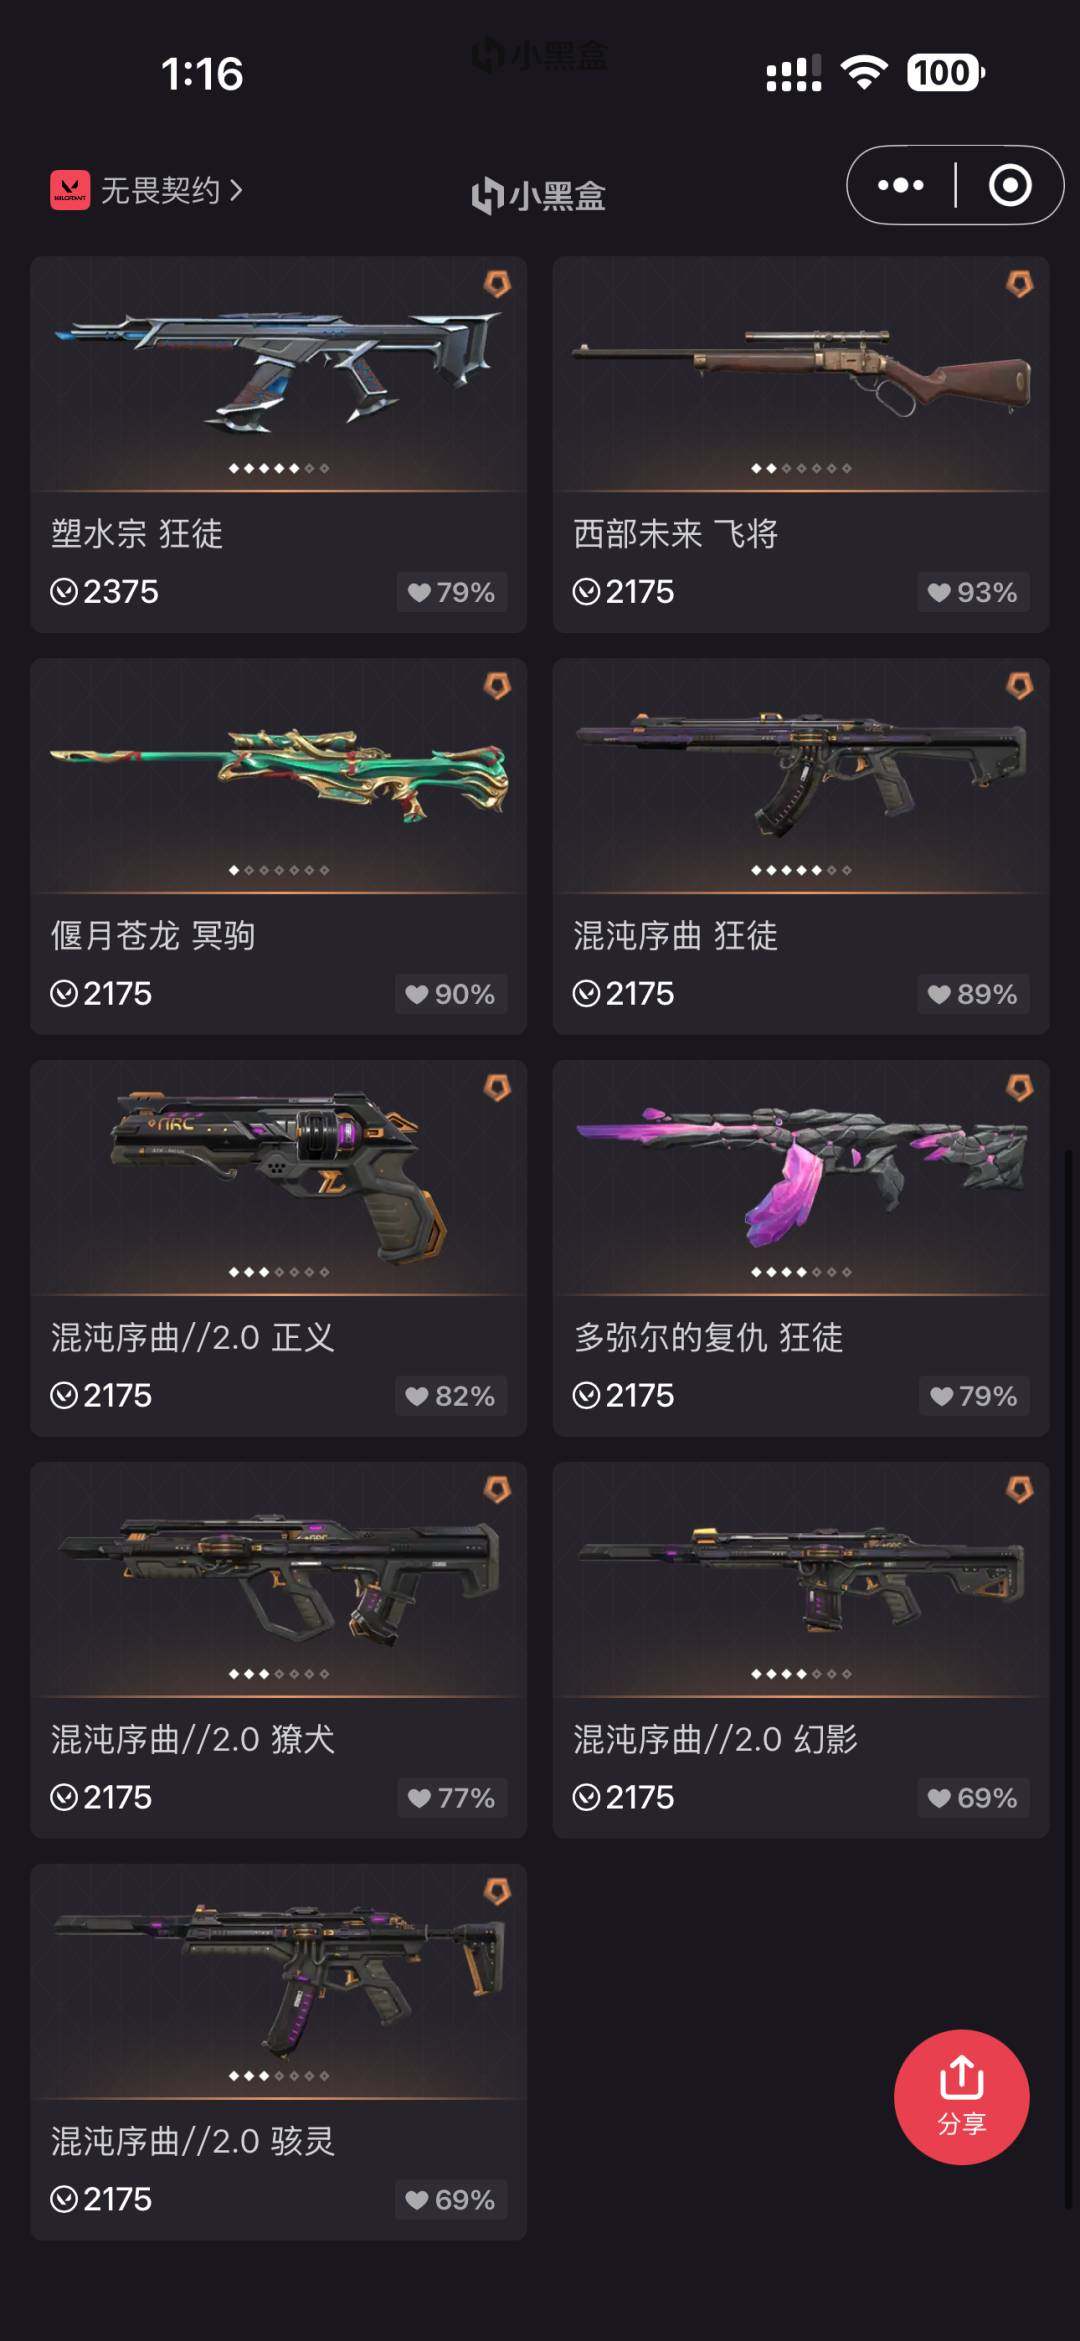The width and height of the screenshot is (1080, 2341).
Task: Tap rarity badge on 多弥尔的复仇 狂徒 card
Action: (x=1019, y=1087)
